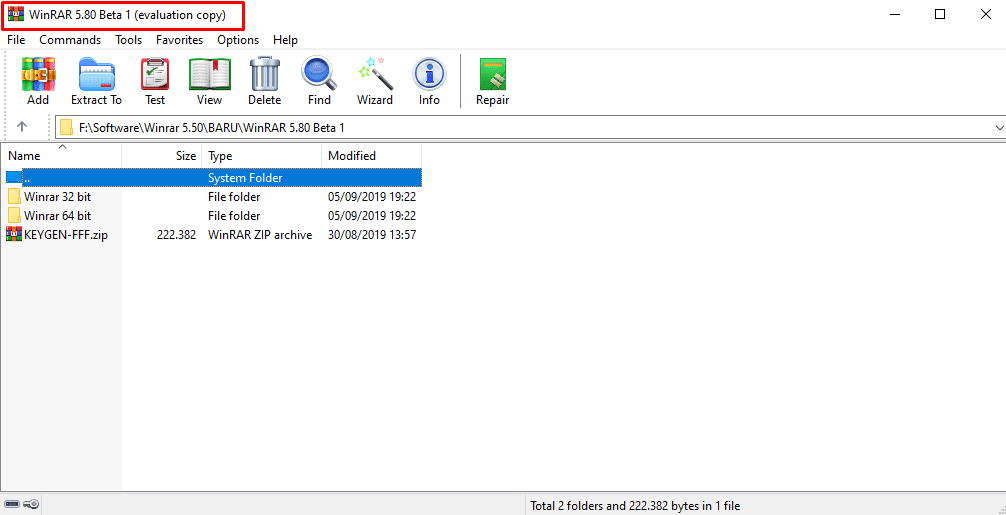Screen dimensions: 1006x515
Task: Click the Winrar 64 bit folder icon
Action: (x=14, y=215)
